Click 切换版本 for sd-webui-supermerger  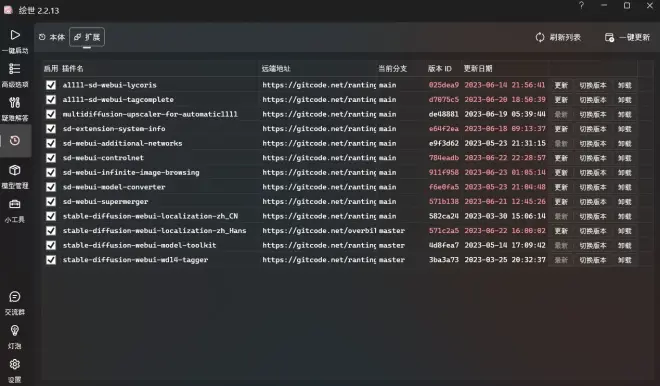593,202
